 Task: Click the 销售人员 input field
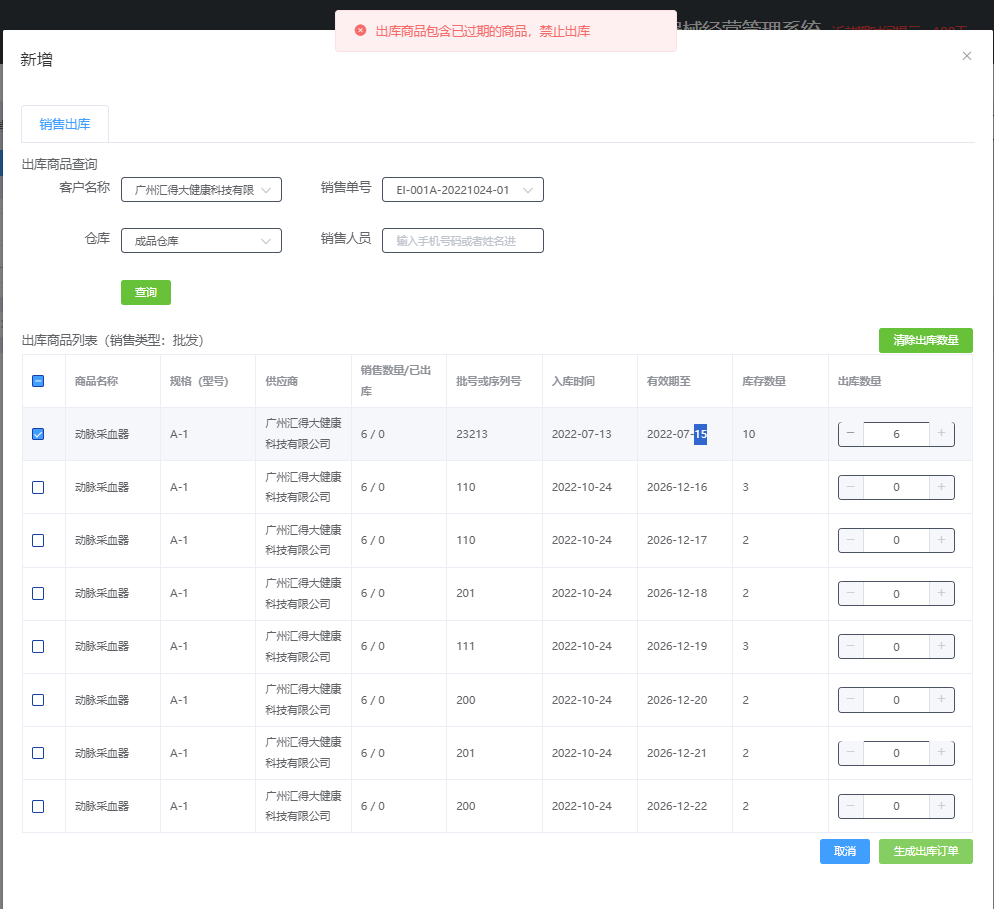[x=462, y=241]
